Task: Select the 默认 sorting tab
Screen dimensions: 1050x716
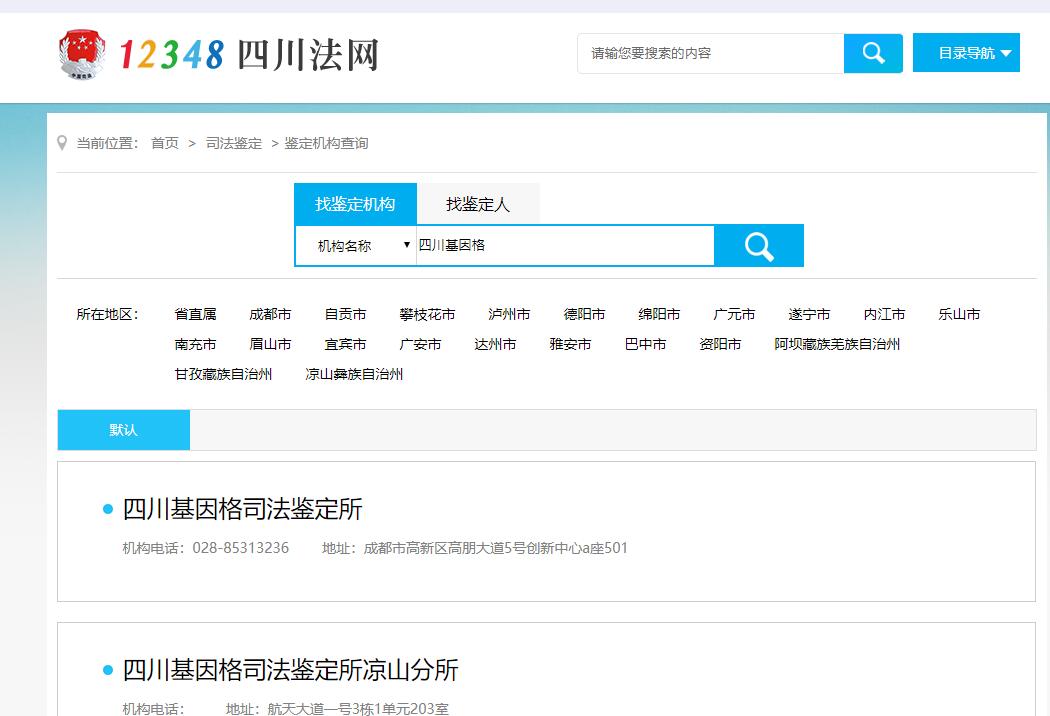Action: [124, 430]
